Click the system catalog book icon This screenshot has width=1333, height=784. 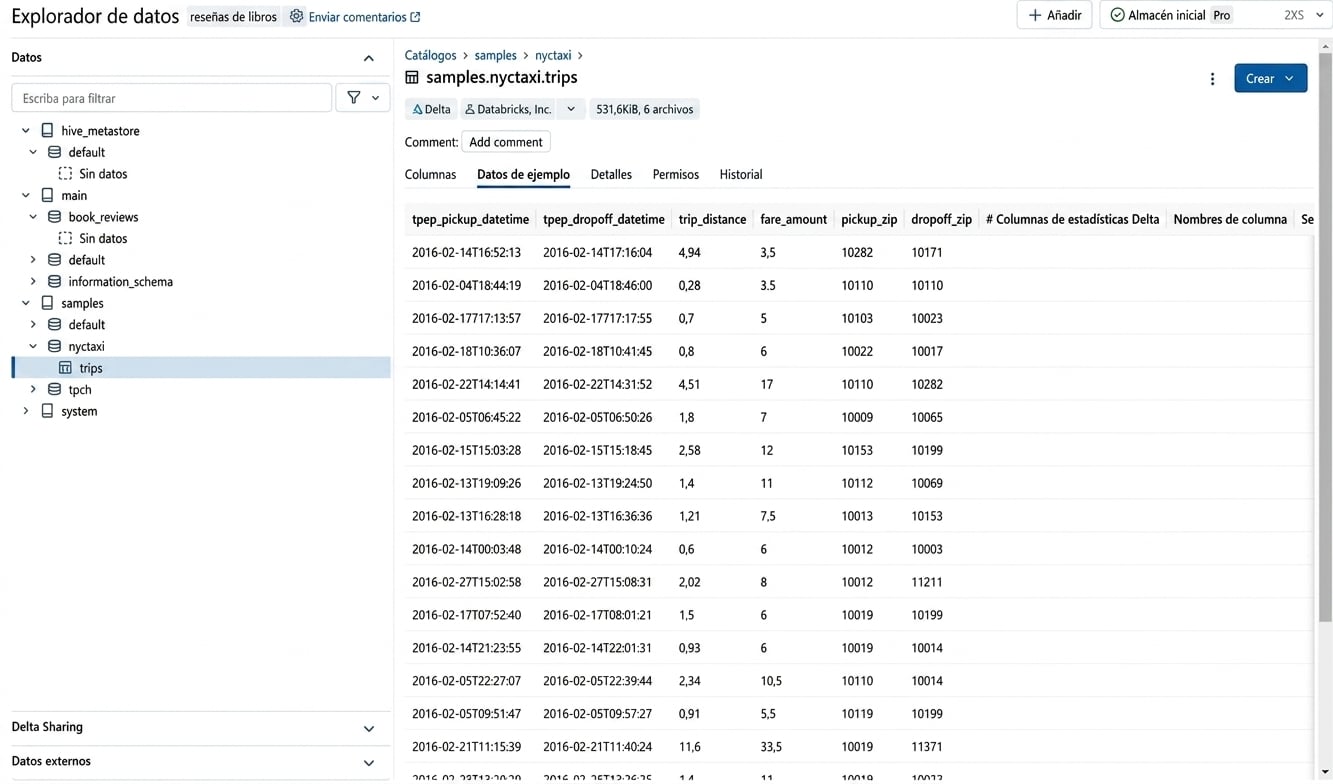(47, 411)
